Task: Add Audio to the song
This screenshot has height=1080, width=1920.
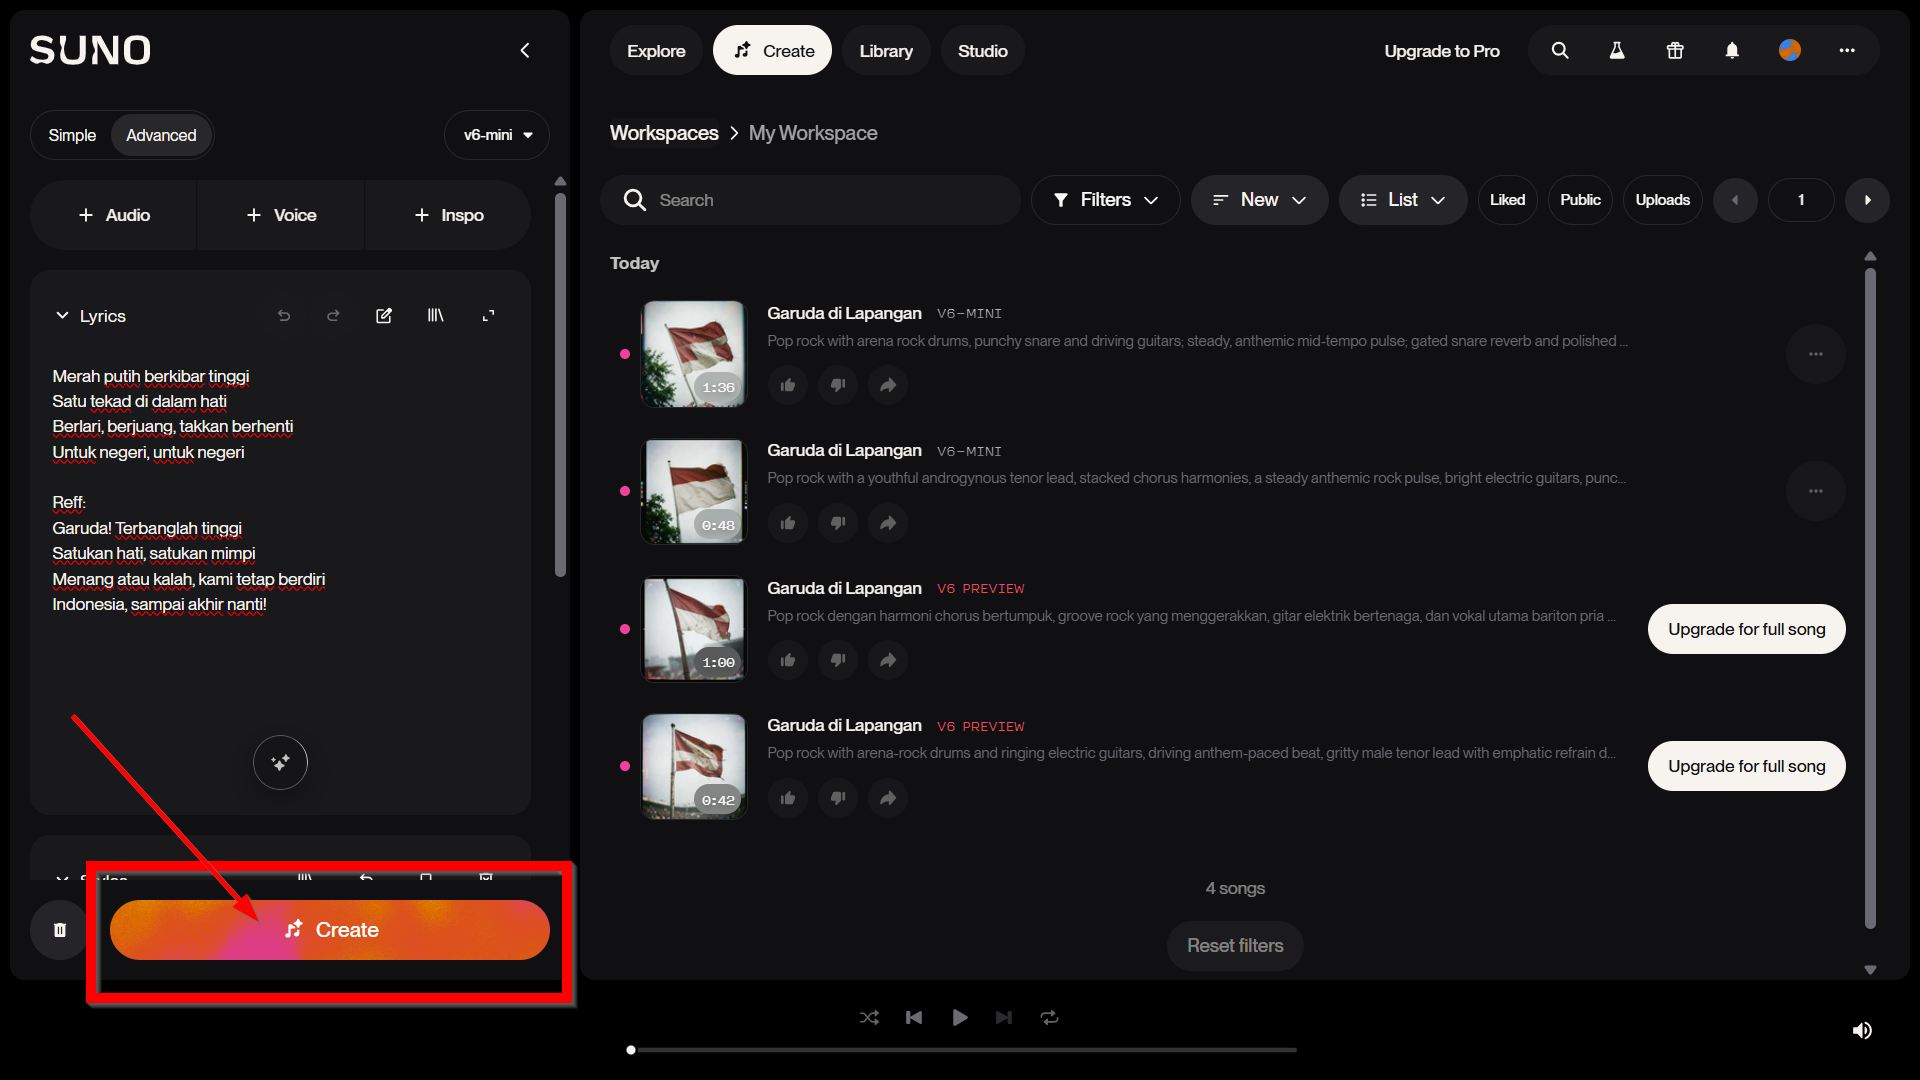Action: pos(114,215)
